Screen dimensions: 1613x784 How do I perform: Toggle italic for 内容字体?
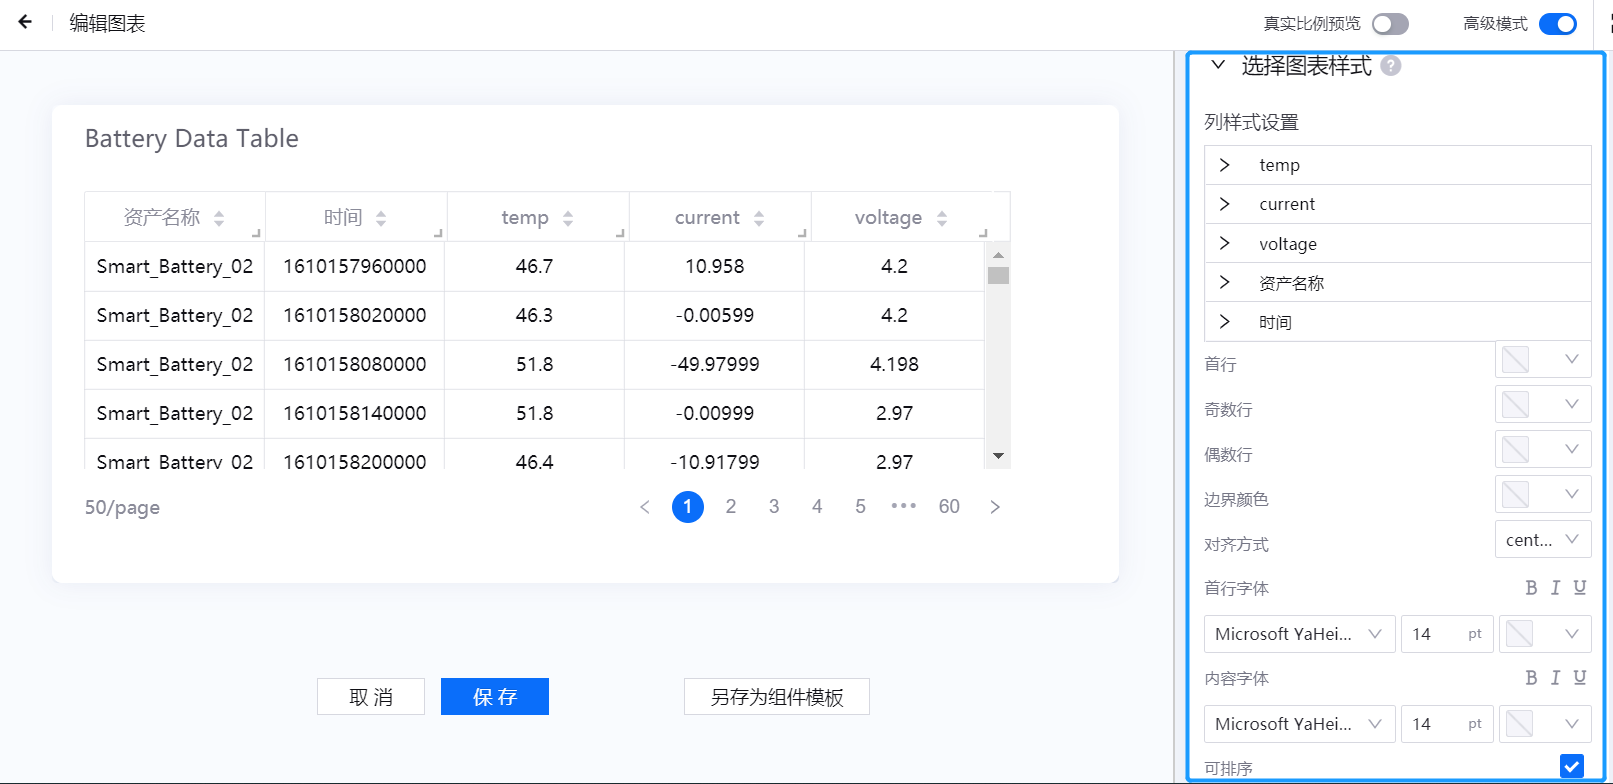(1555, 678)
